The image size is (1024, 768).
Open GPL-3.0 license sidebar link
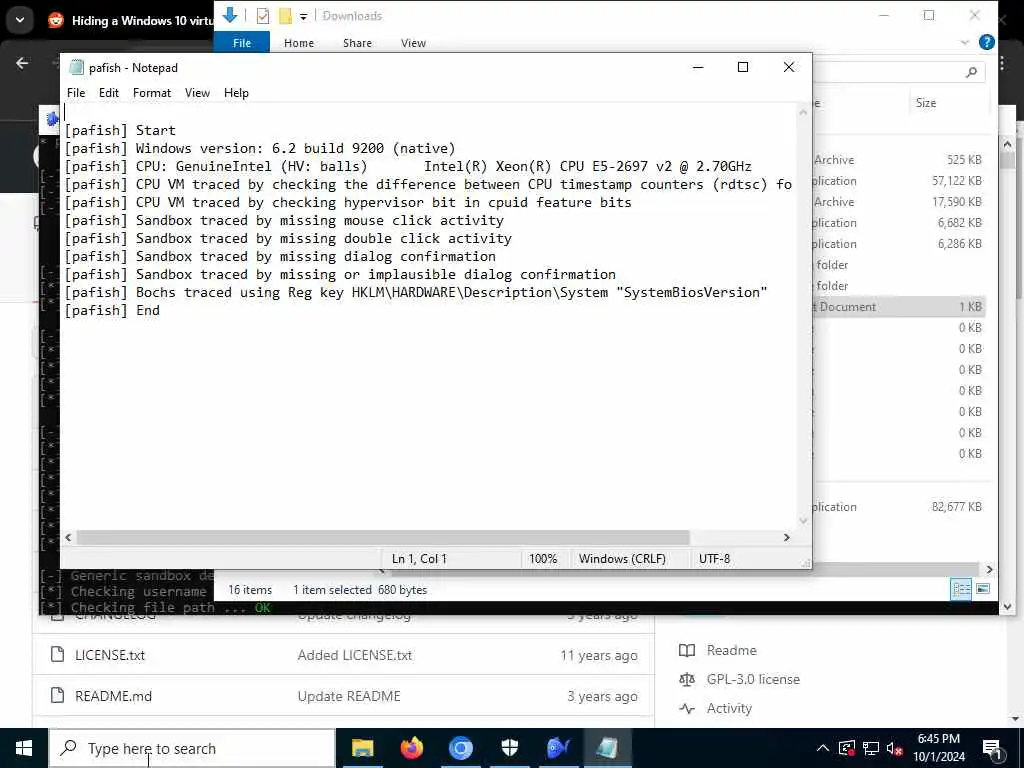(x=753, y=679)
